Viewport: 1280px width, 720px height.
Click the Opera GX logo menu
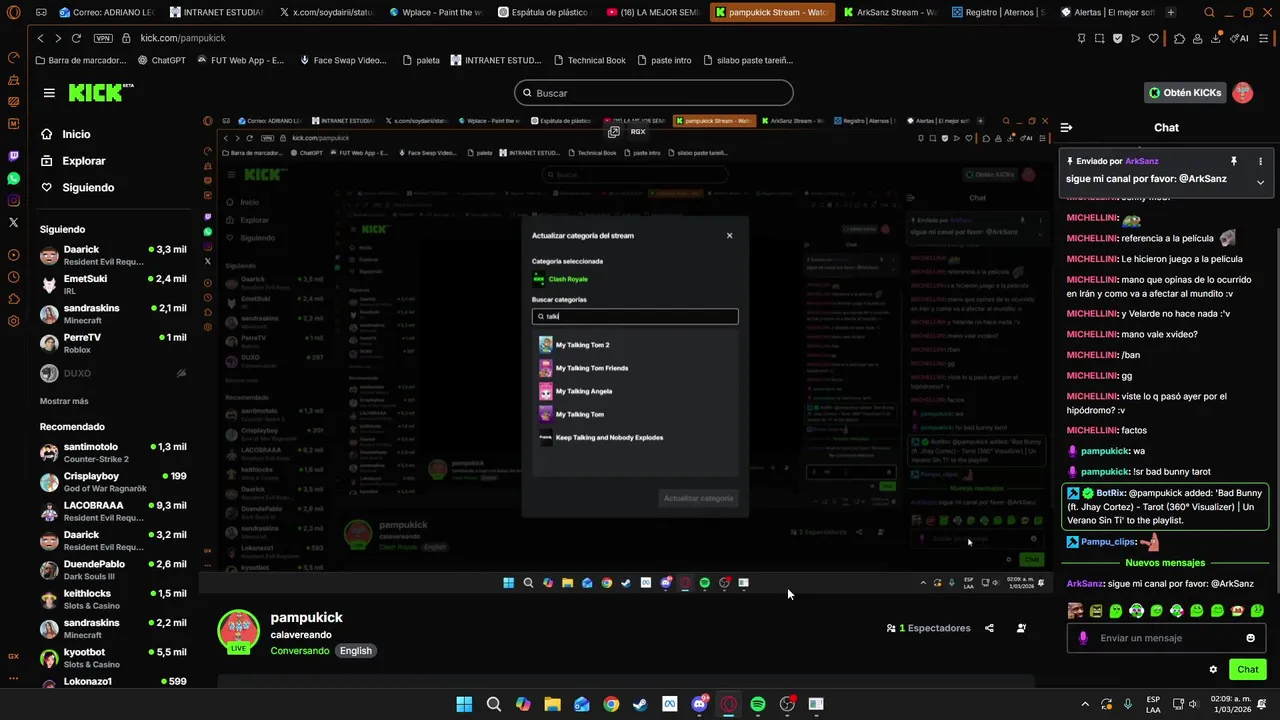click(x=13, y=13)
